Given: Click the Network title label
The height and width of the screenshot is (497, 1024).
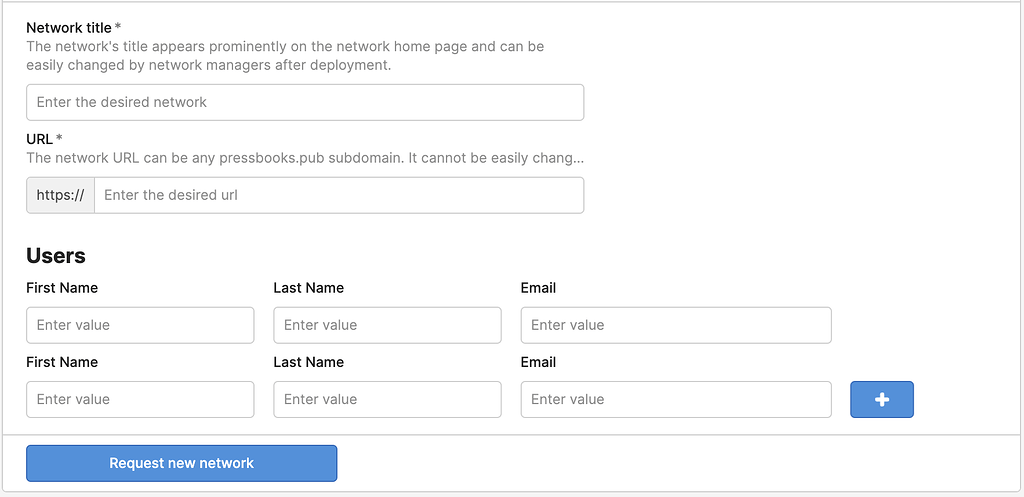Looking at the screenshot, I should [74, 27].
